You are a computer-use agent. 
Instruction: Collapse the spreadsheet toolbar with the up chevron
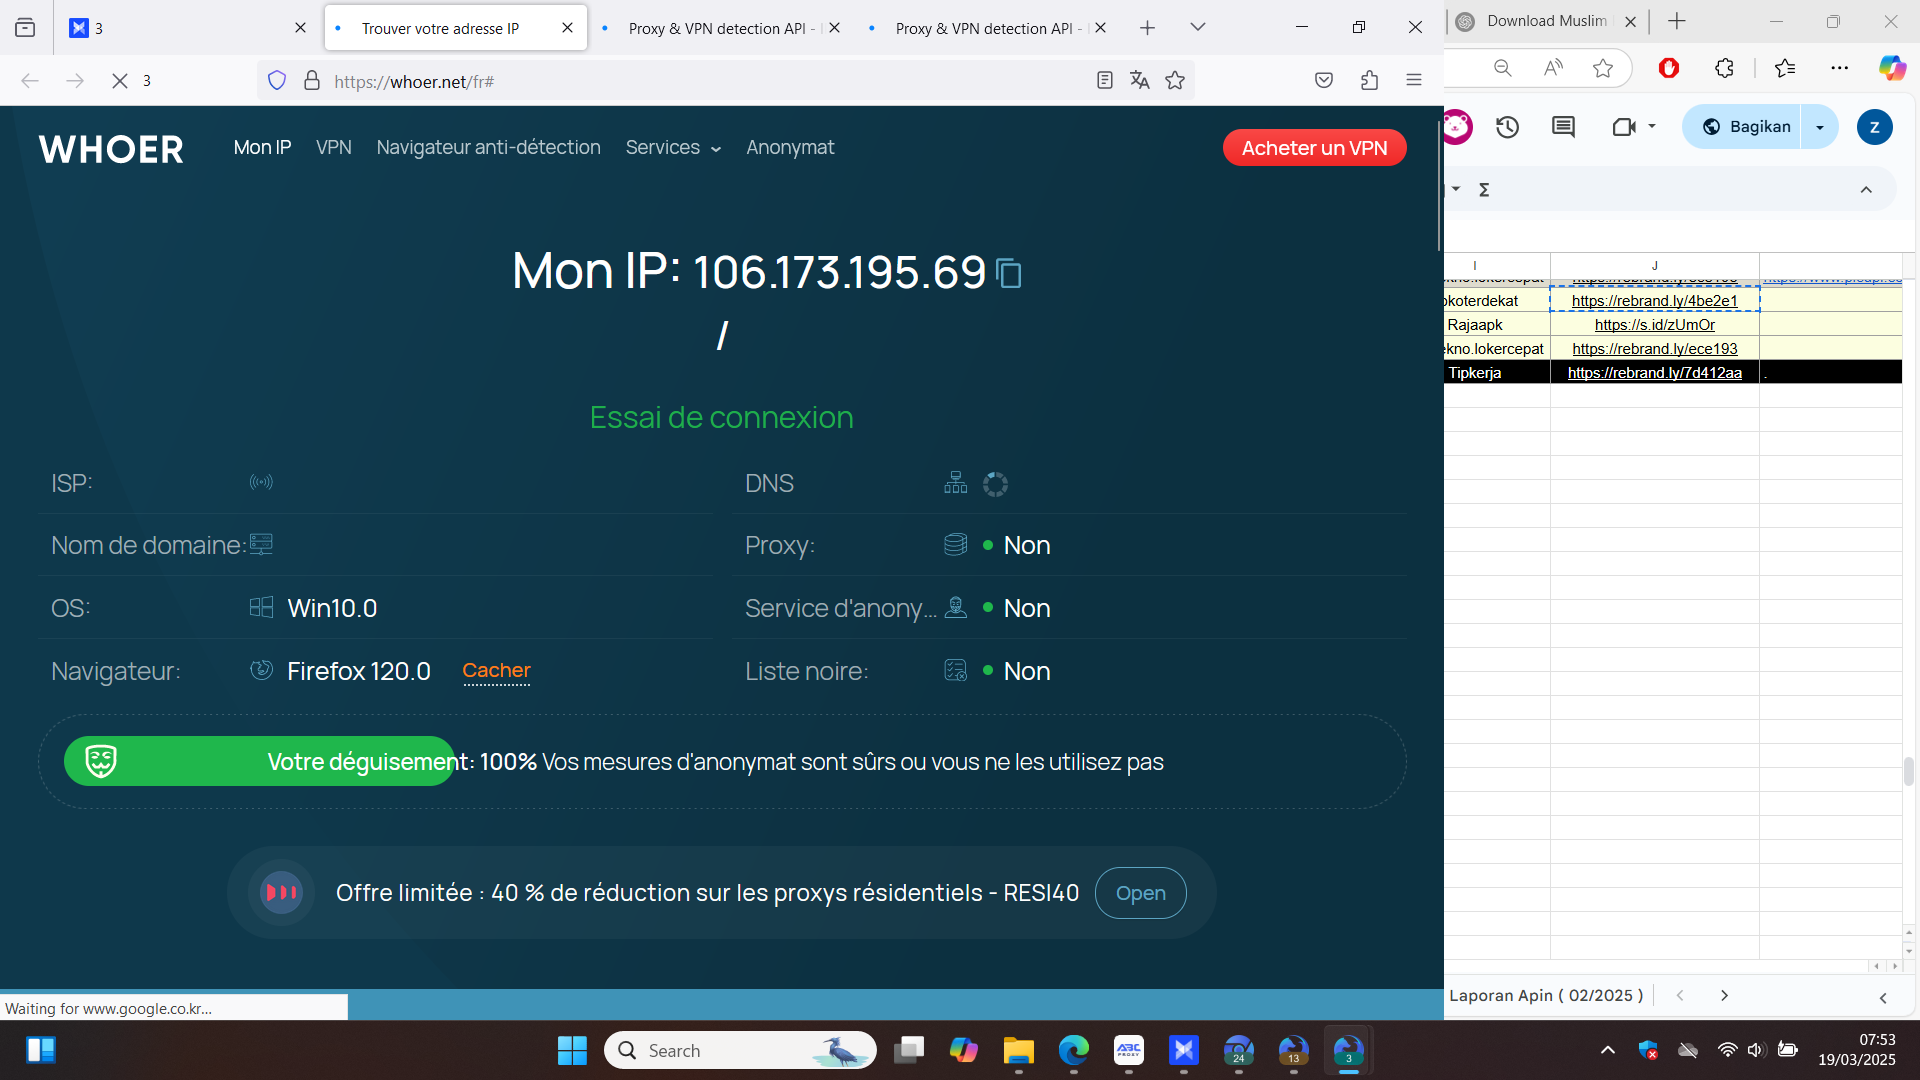pos(1866,190)
